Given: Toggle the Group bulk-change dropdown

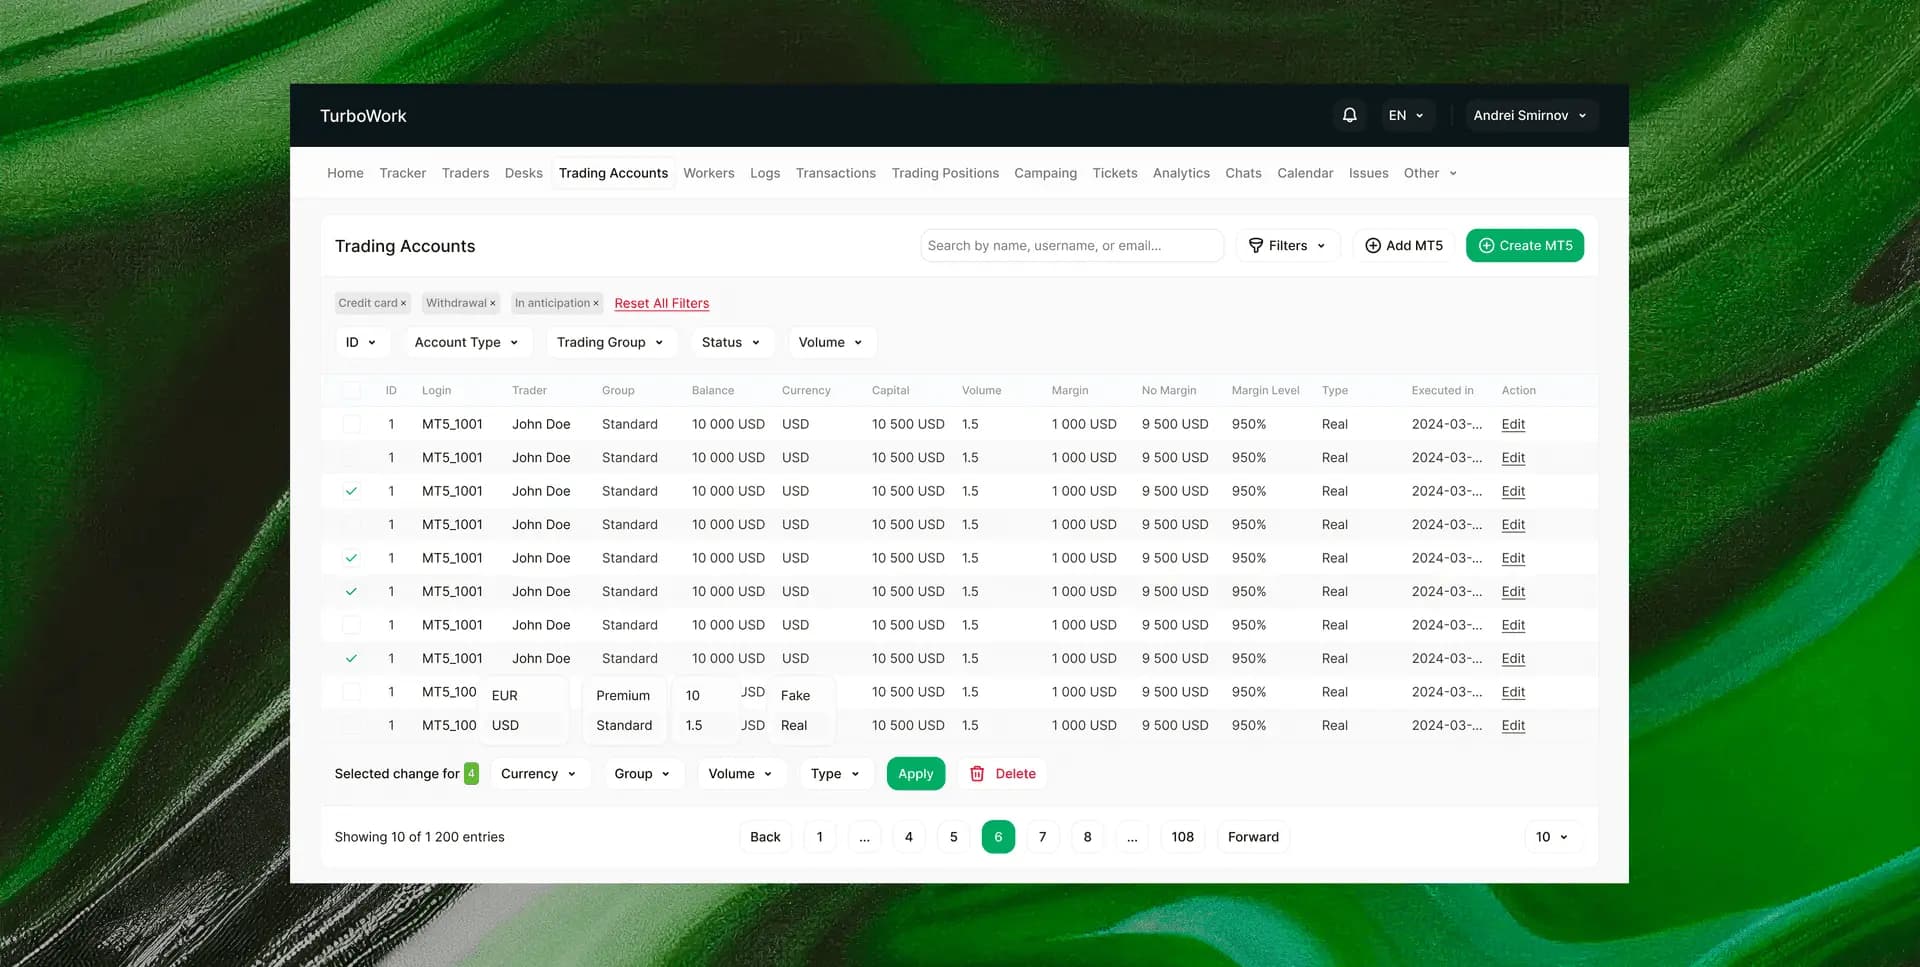Looking at the screenshot, I should click(643, 774).
